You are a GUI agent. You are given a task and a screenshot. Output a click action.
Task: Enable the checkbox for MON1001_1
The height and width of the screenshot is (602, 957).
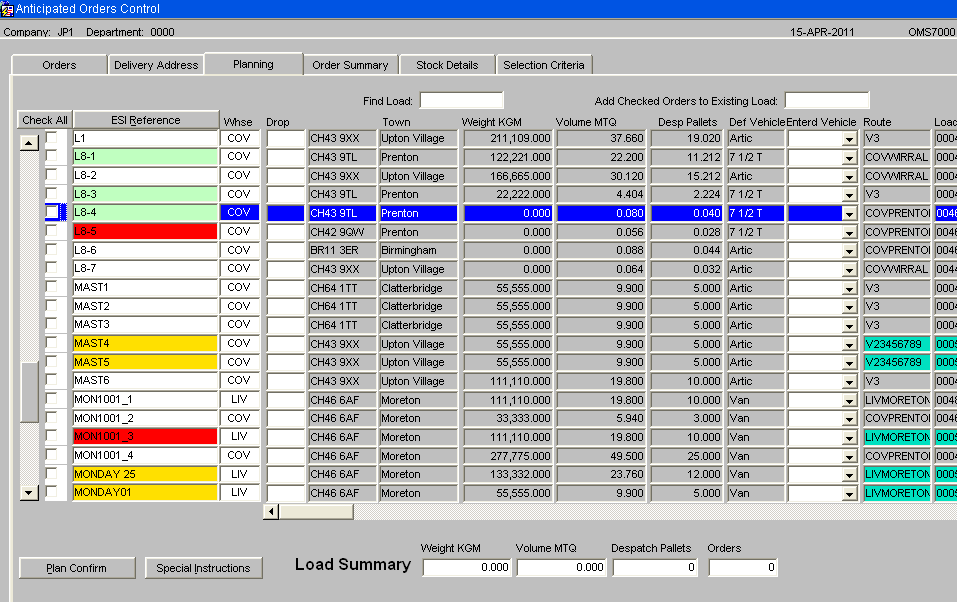(x=51, y=399)
